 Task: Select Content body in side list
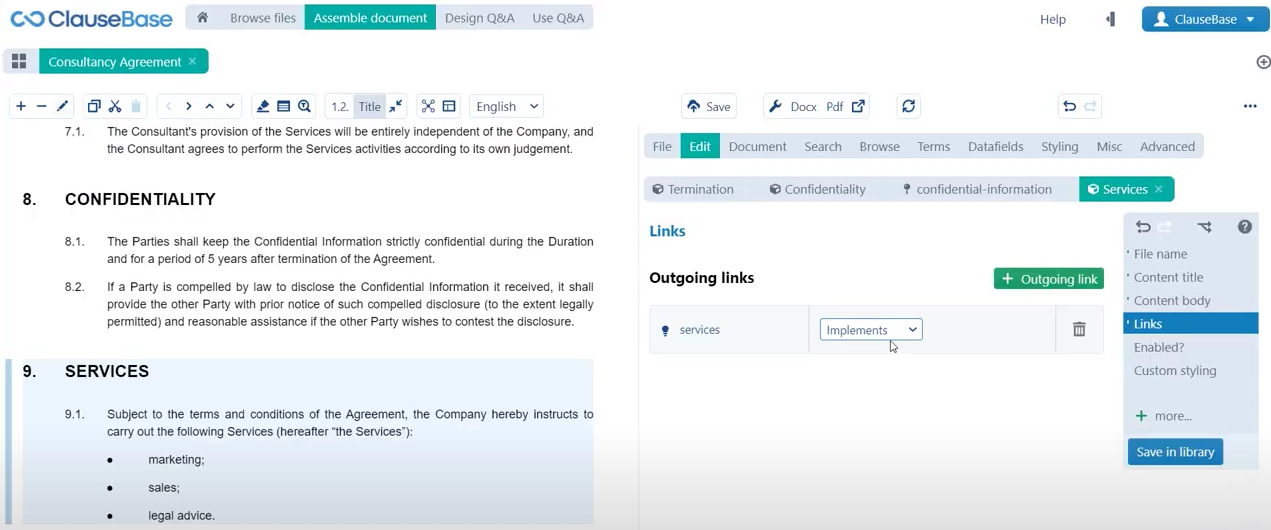coord(1172,300)
